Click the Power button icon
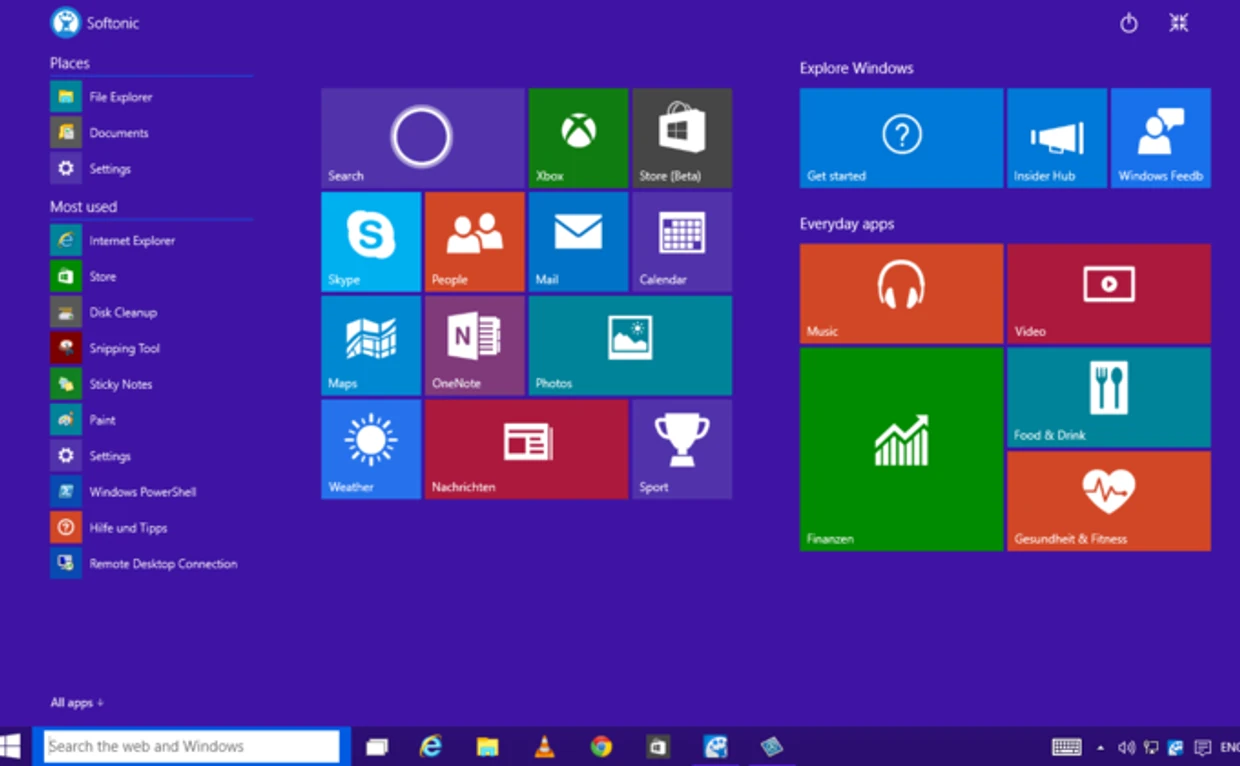 click(1128, 23)
